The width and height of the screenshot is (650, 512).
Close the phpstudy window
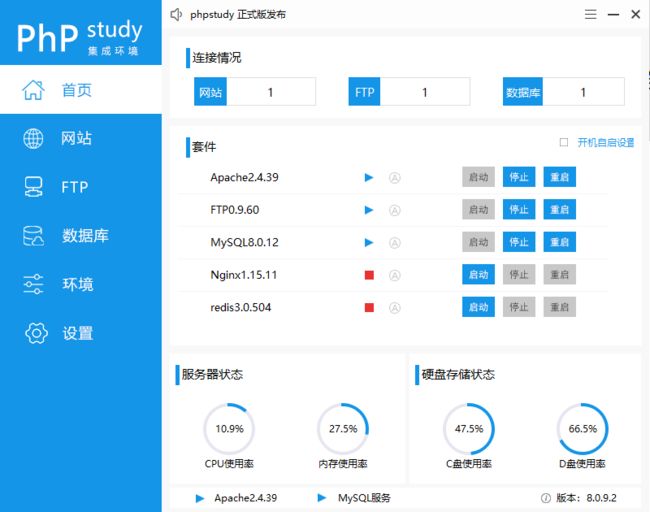635,15
